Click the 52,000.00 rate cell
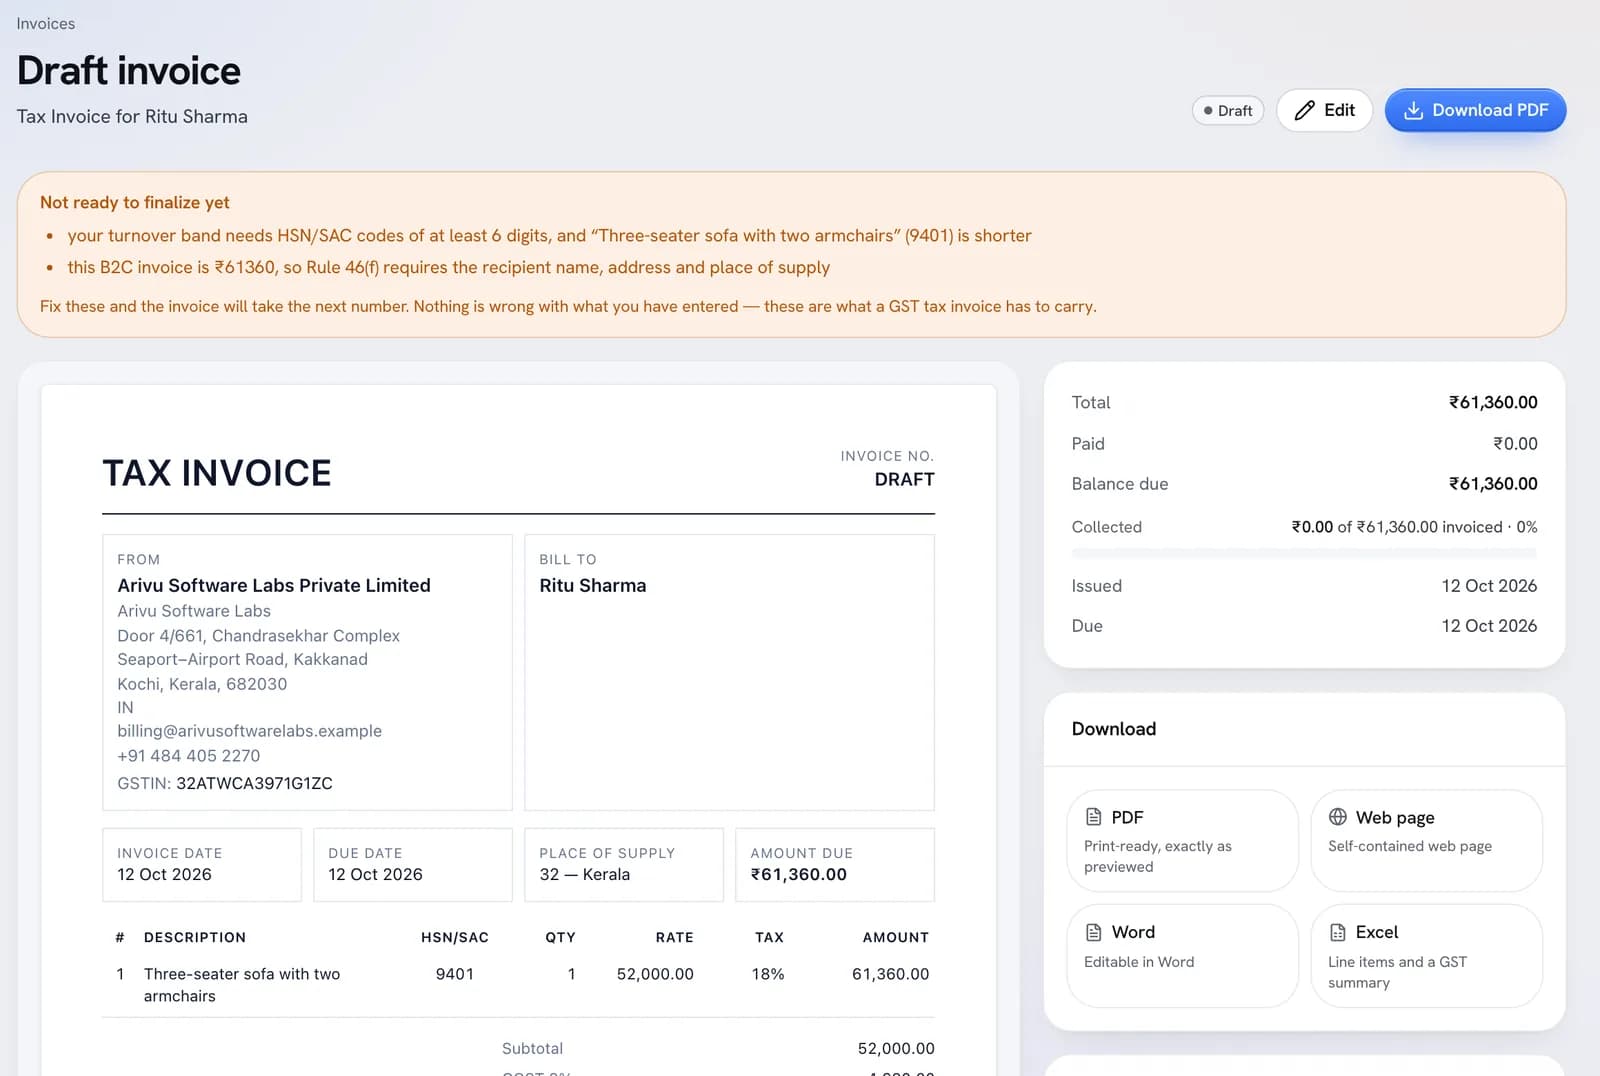Viewport: 1600px width, 1076px height. click(x=655, y=974)
